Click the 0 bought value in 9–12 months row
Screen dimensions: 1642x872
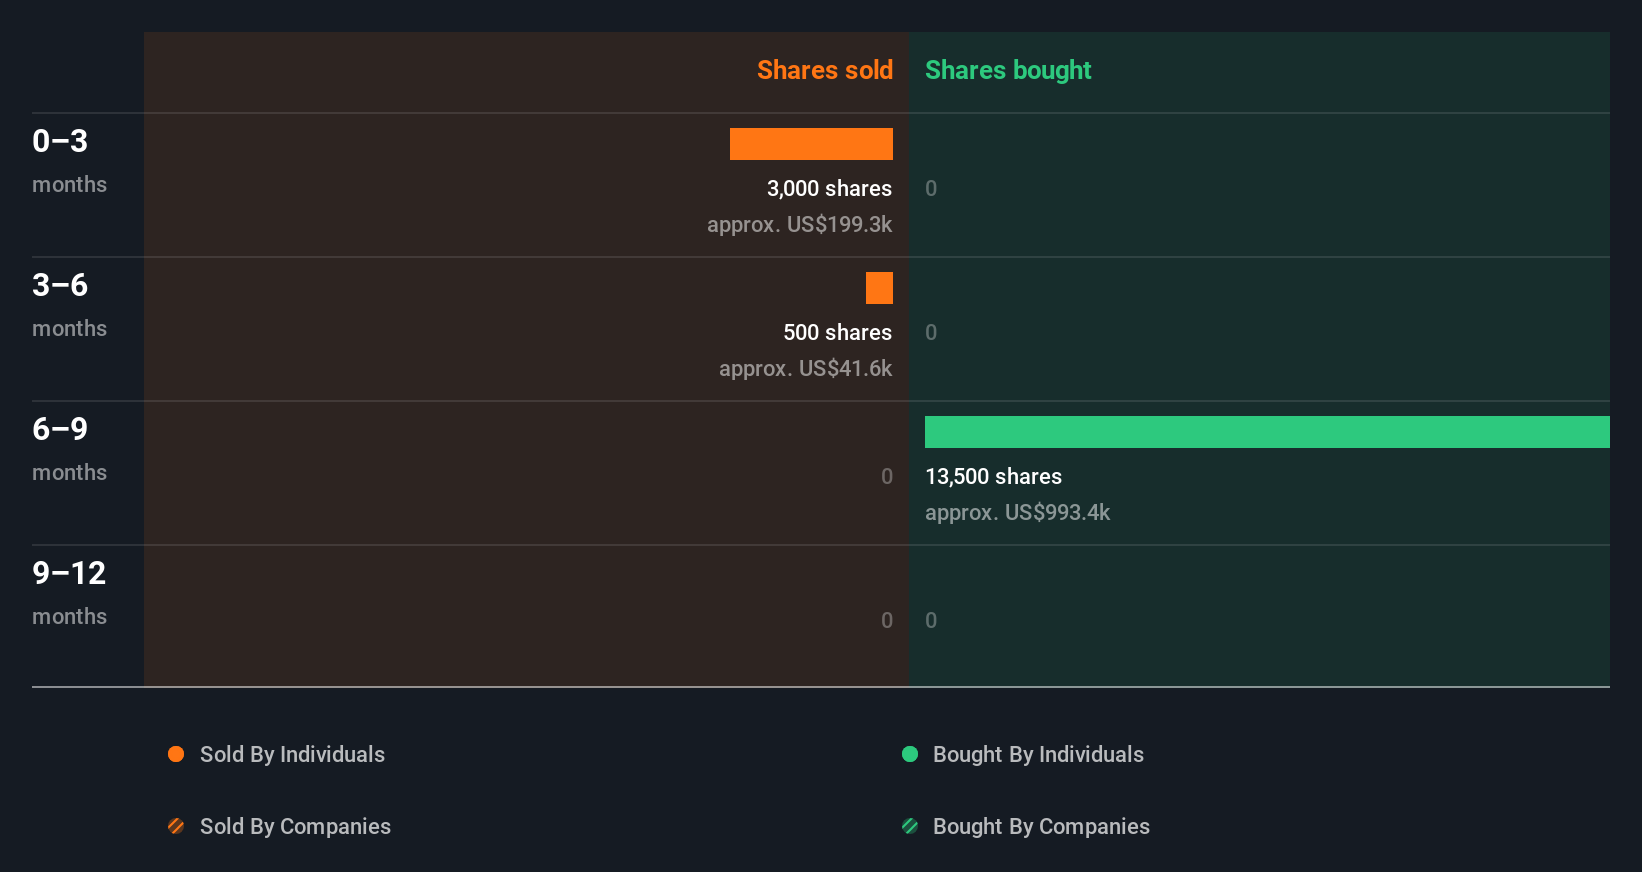pyautogui.click(x=931, y=620)
